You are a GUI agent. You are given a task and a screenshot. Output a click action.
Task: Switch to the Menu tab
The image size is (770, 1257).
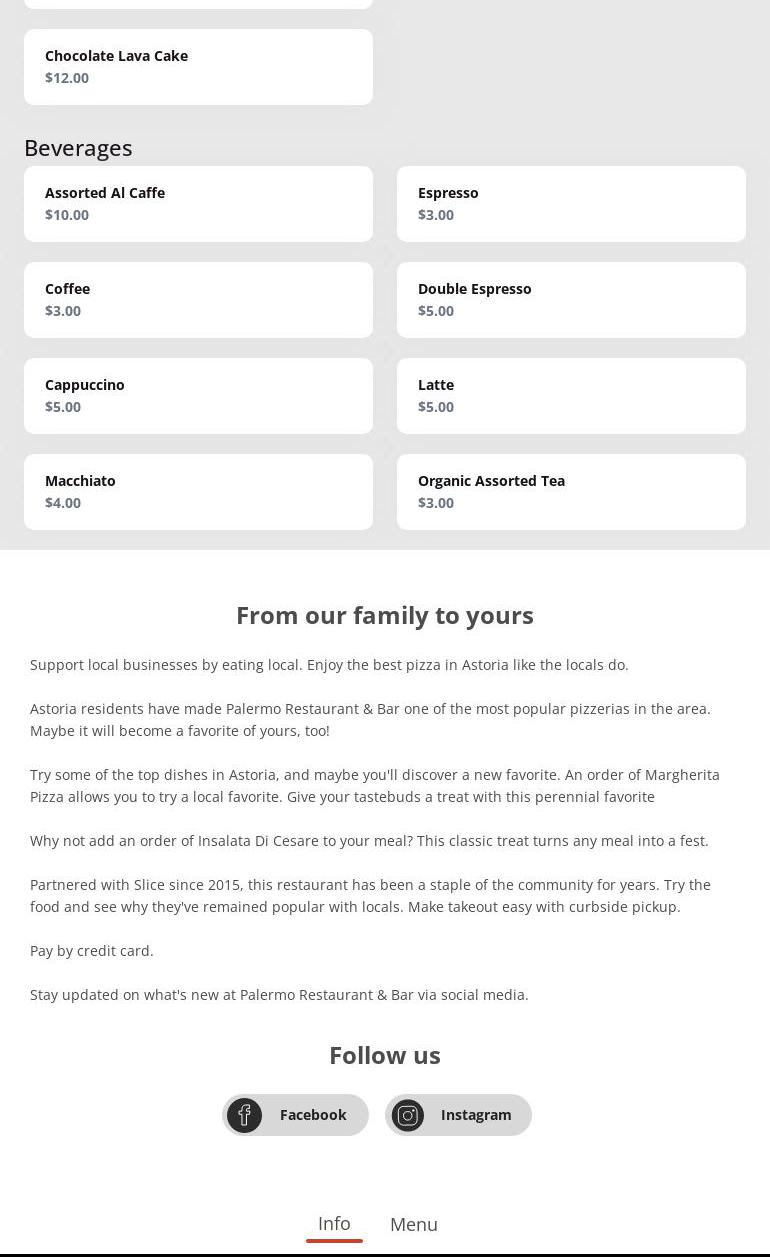click(x=414, y=1224)
